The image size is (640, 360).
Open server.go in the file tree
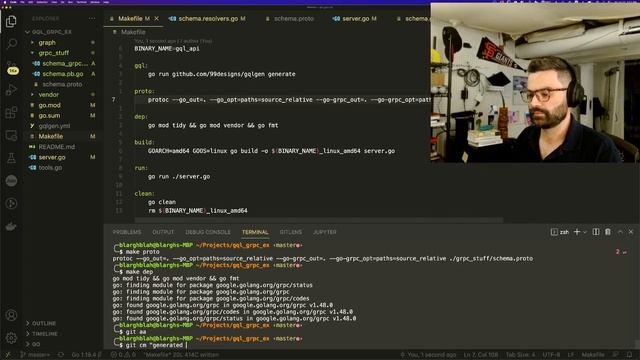(x=52, y=157)
